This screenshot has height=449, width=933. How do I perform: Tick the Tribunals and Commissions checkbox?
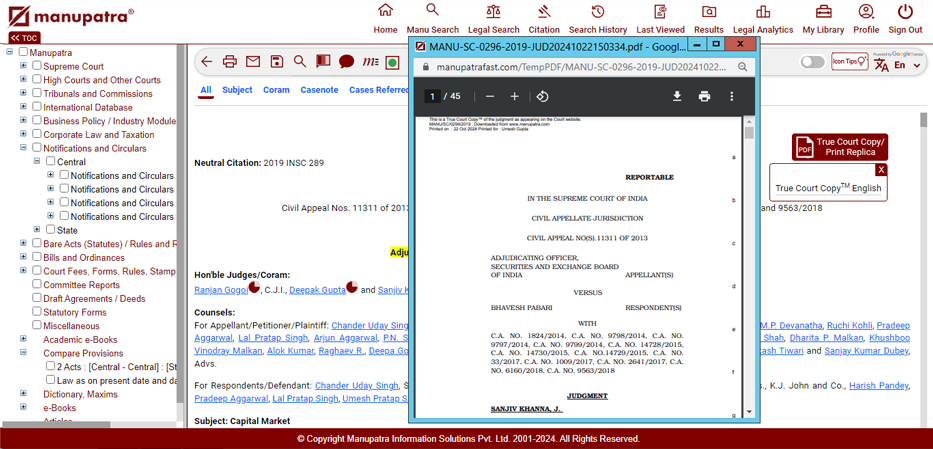(x=36, y=94)
